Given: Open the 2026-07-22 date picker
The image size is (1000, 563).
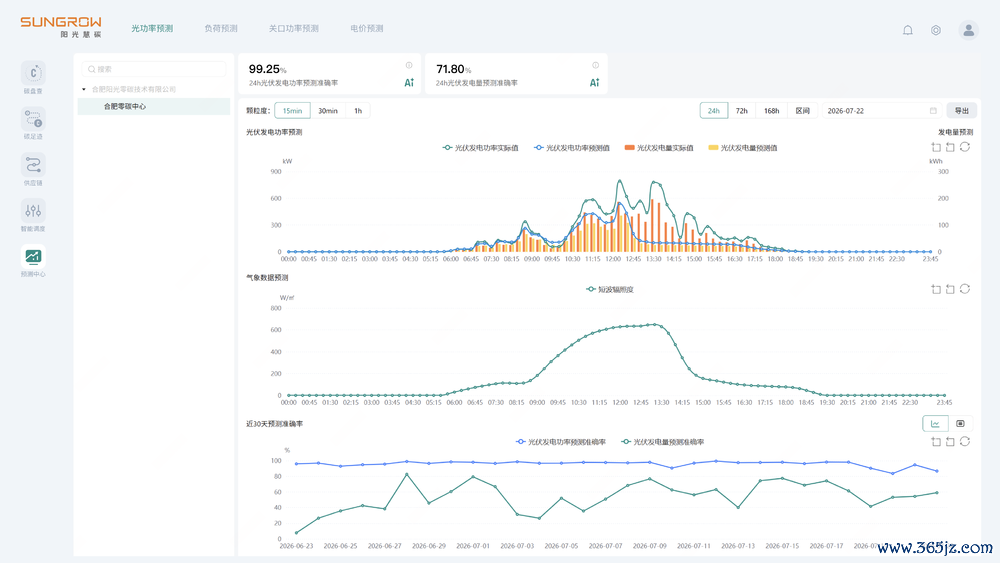Looking at the screenshot, I should click(881, 111).
